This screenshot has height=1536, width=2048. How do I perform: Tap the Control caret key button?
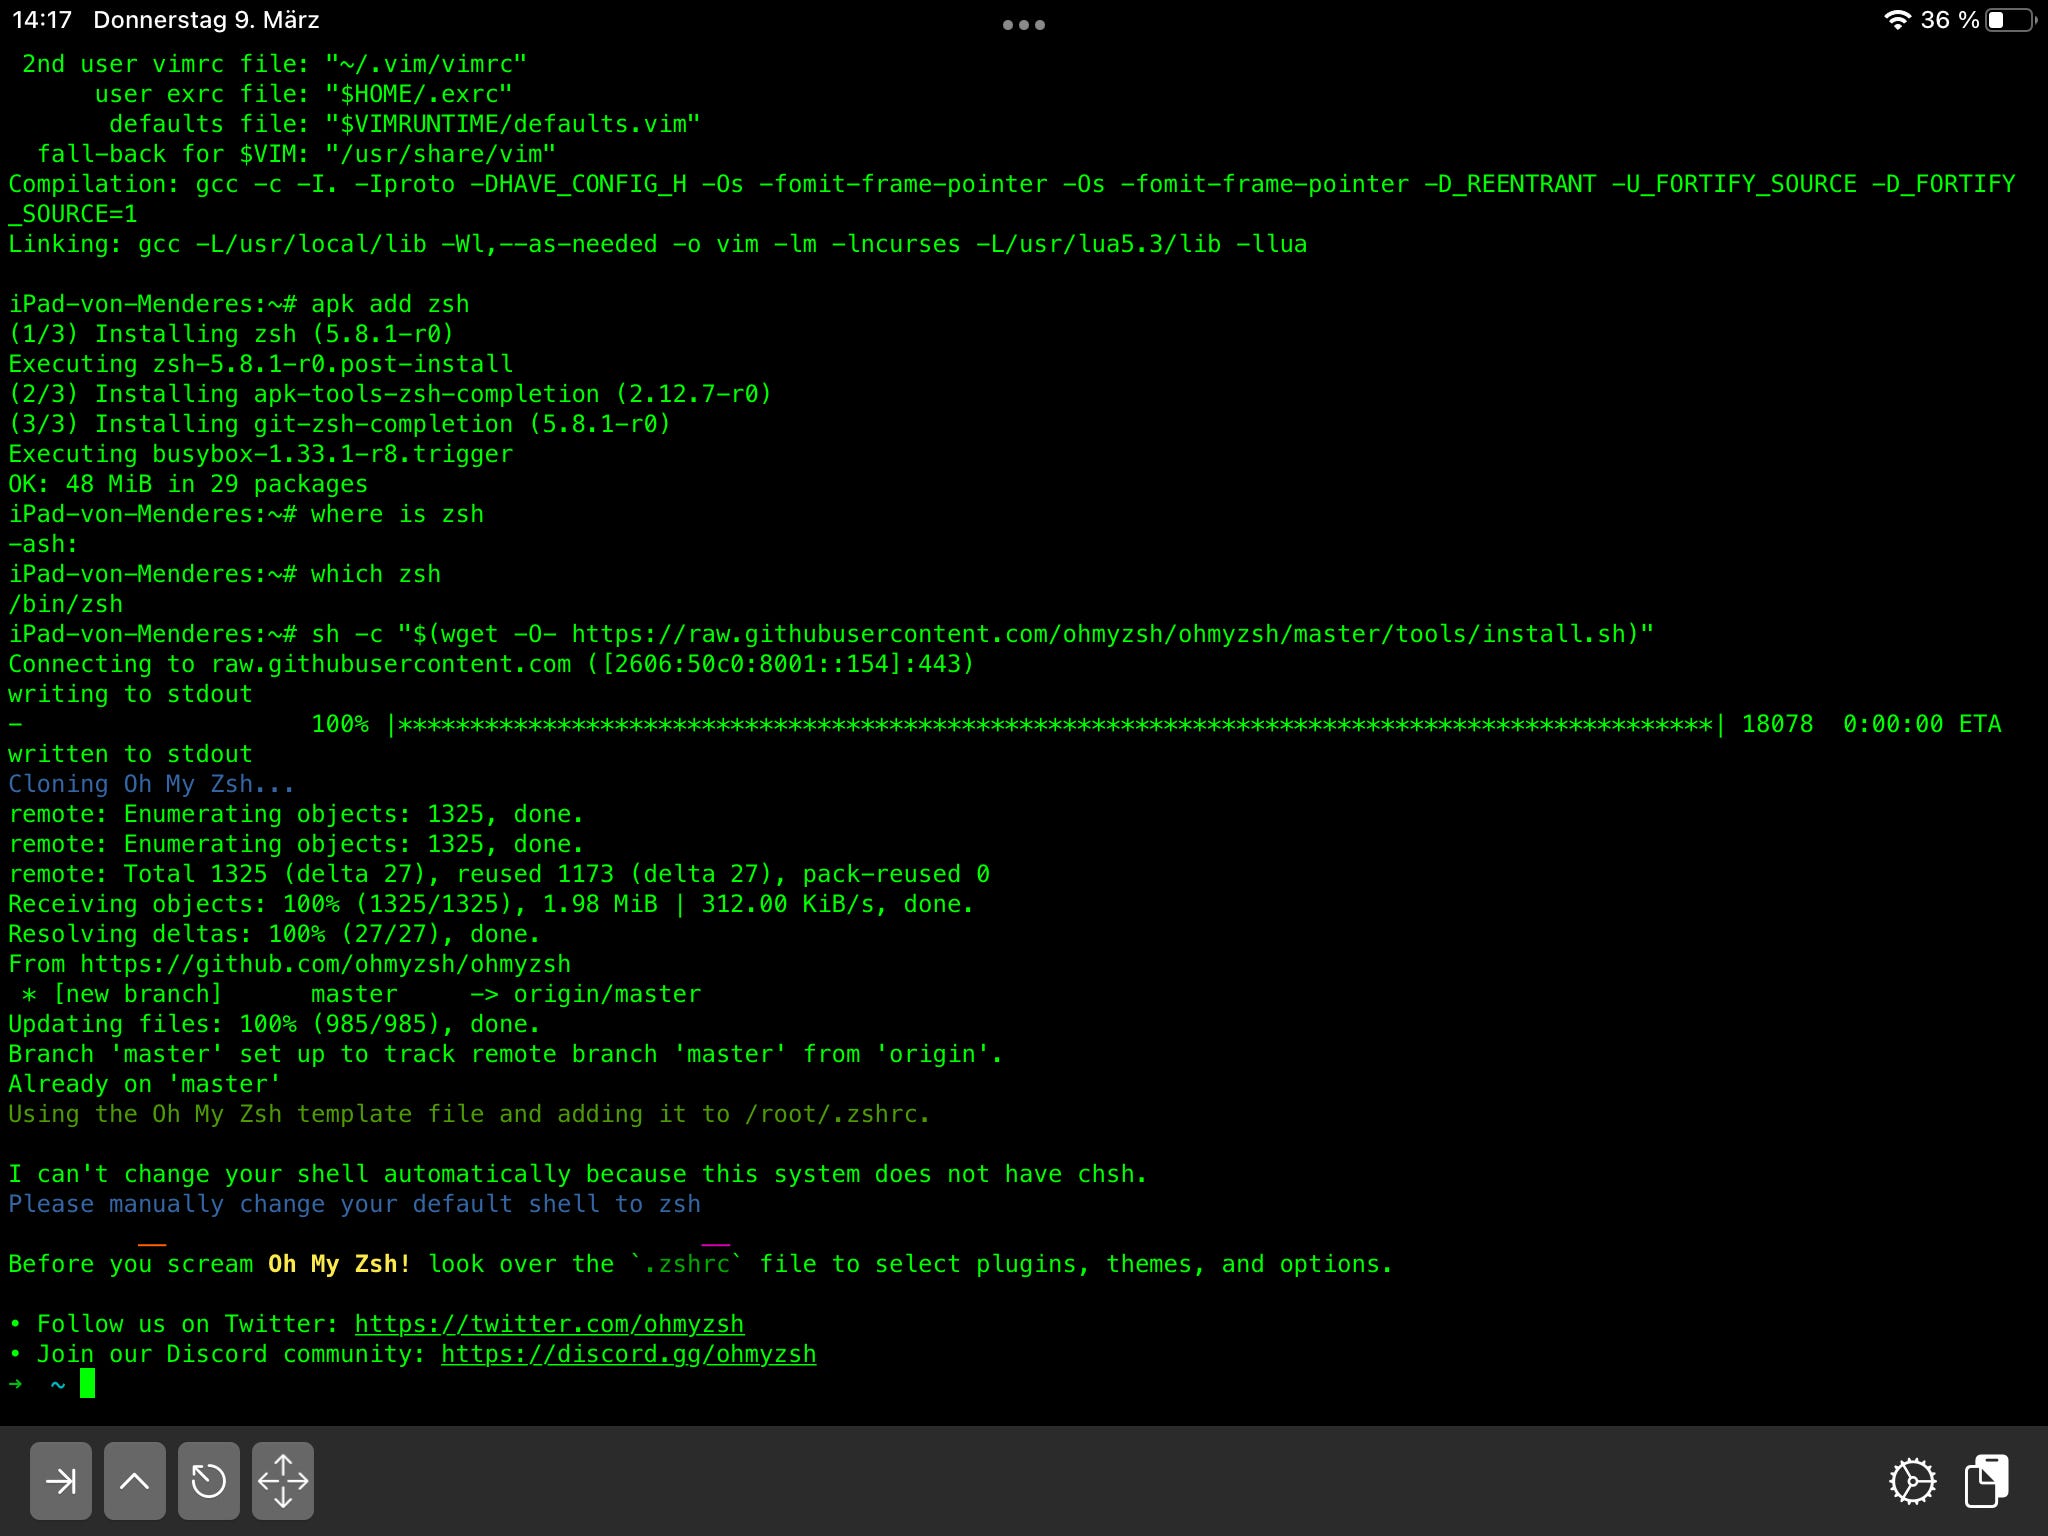pos(135,1480)
